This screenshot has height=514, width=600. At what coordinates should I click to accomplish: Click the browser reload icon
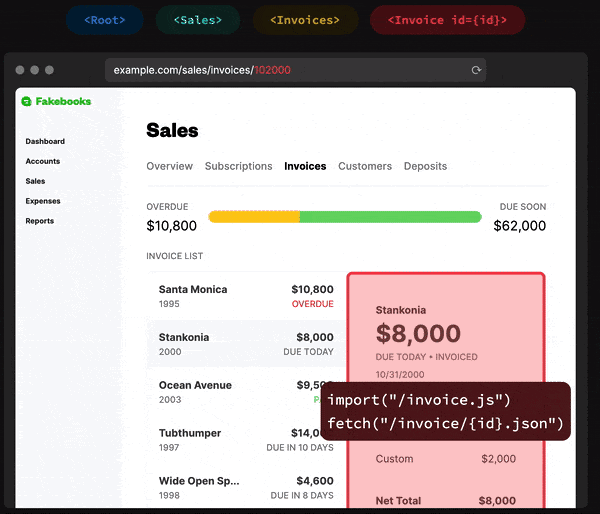pos(476,70)
